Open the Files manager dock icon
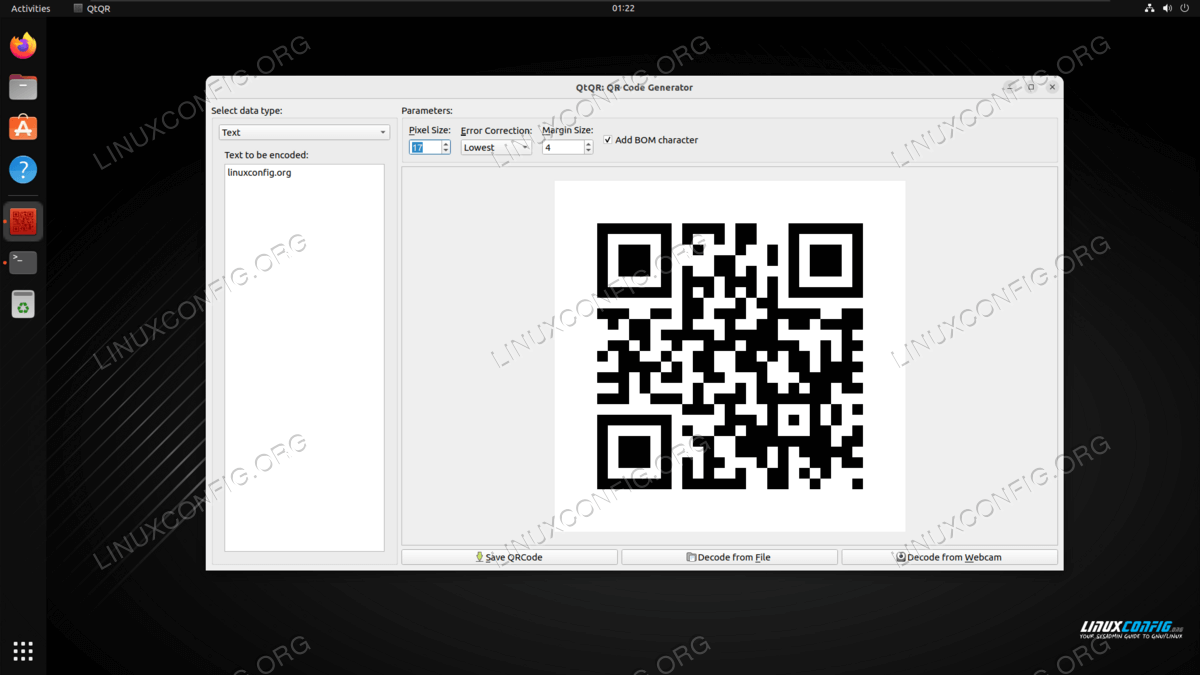Viewport: 1200px width, 675px height. tap(23, 87)
